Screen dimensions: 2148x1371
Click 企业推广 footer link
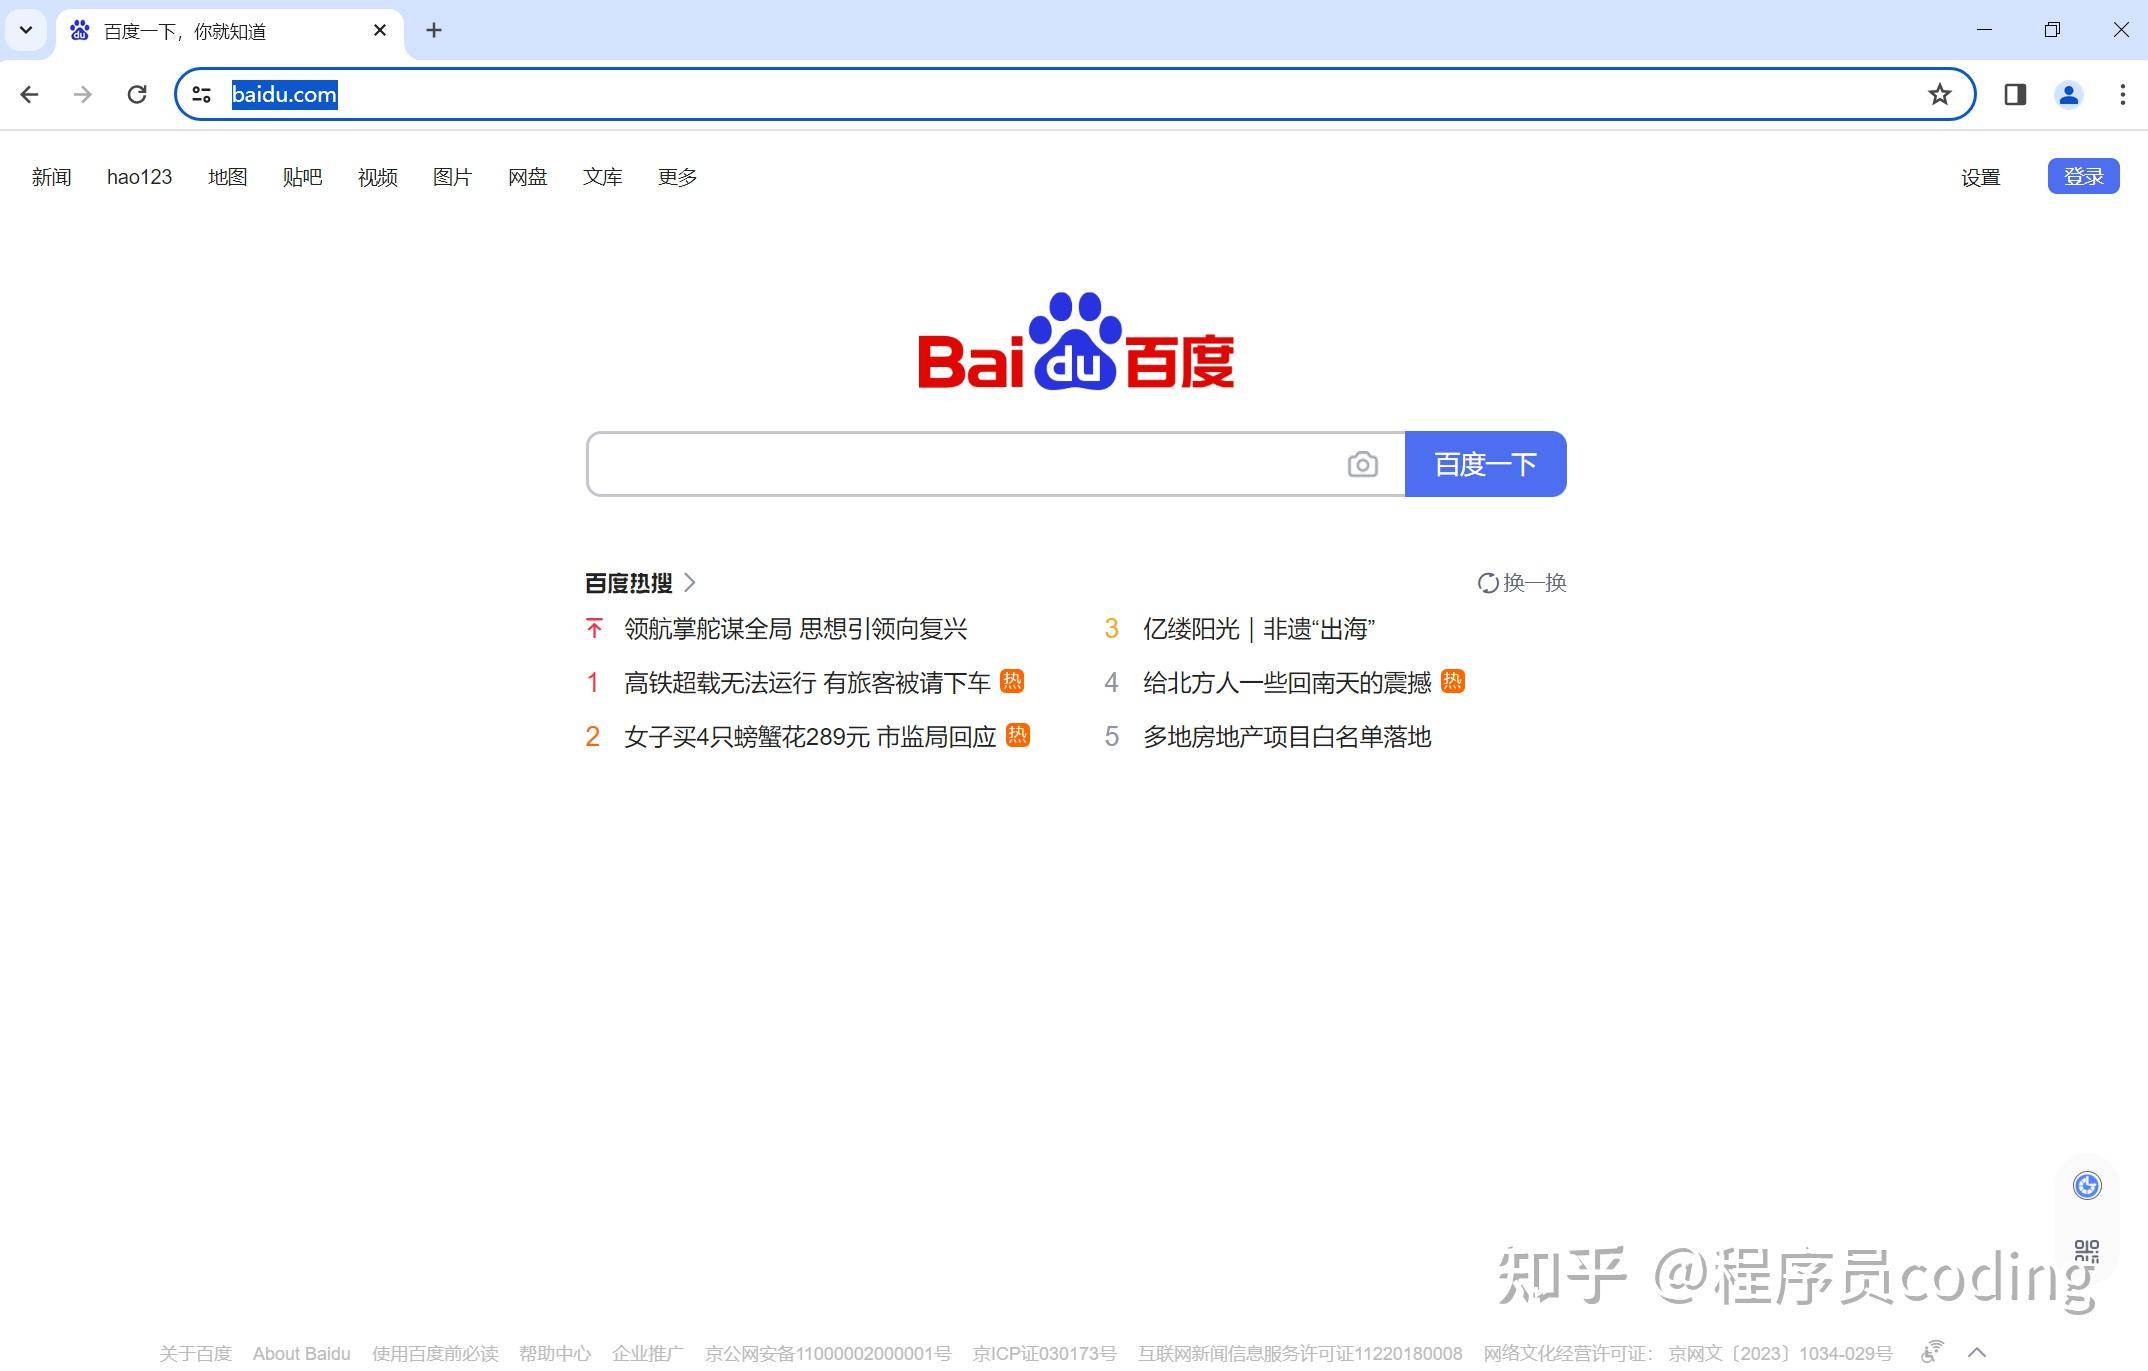pyautogui.click(x=648, y=1353)
